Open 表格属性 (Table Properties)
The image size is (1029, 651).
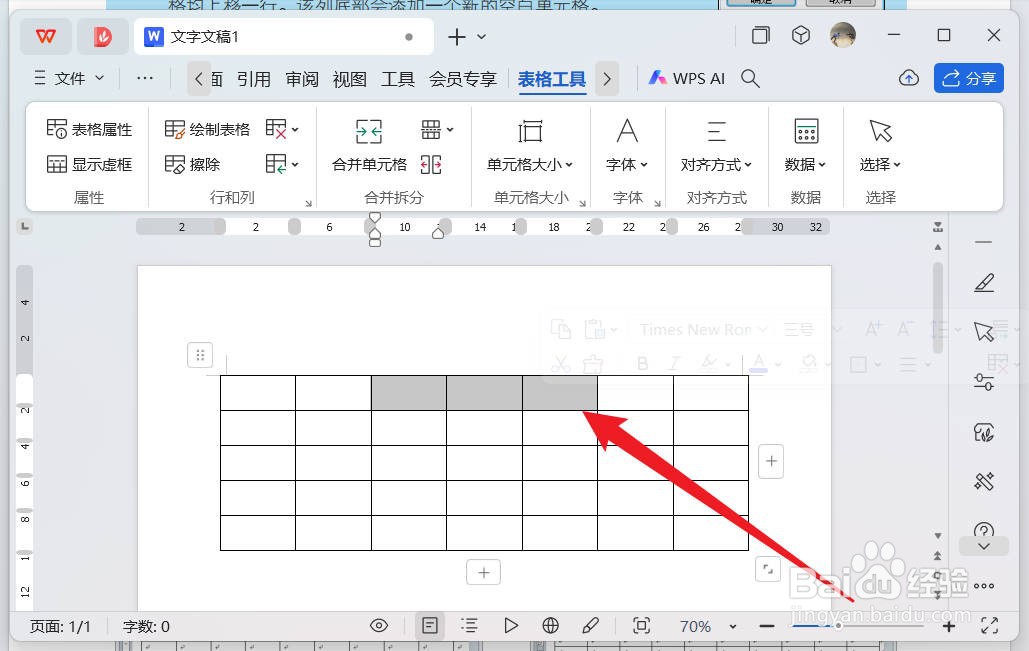pyautogui.click(x=88, y=128)
